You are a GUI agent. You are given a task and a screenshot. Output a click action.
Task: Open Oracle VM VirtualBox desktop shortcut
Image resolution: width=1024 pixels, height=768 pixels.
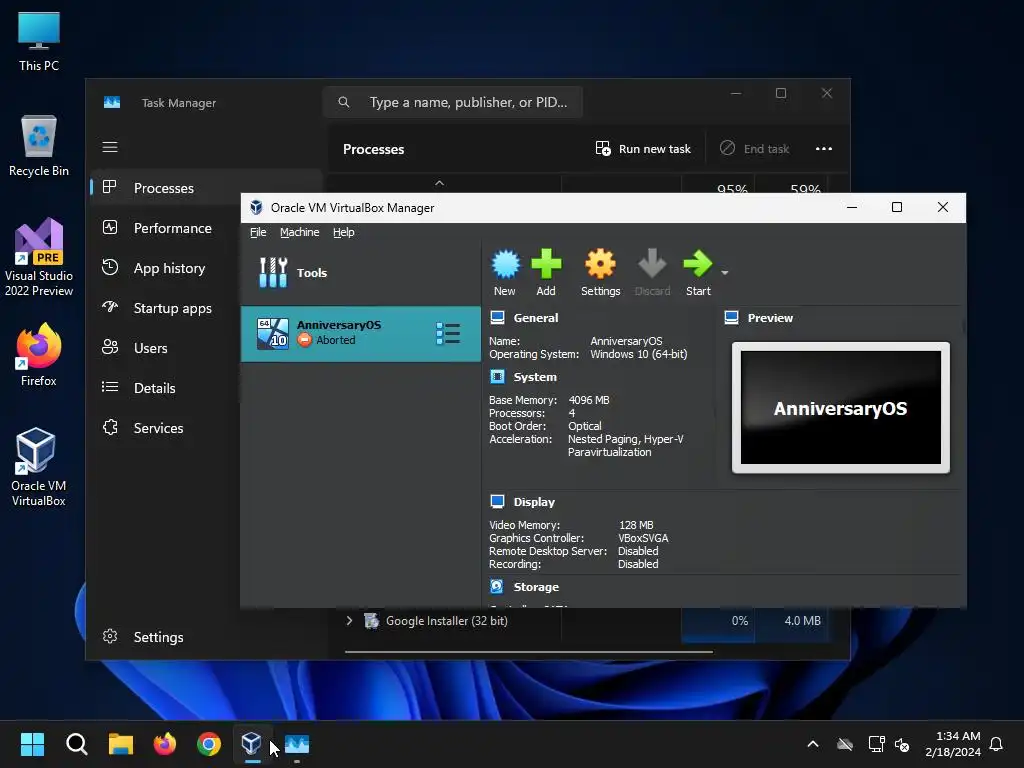39,467
